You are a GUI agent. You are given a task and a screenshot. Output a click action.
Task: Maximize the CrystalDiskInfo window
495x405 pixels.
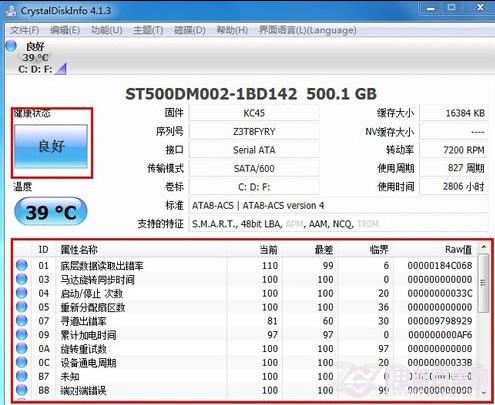click(451, 8)
